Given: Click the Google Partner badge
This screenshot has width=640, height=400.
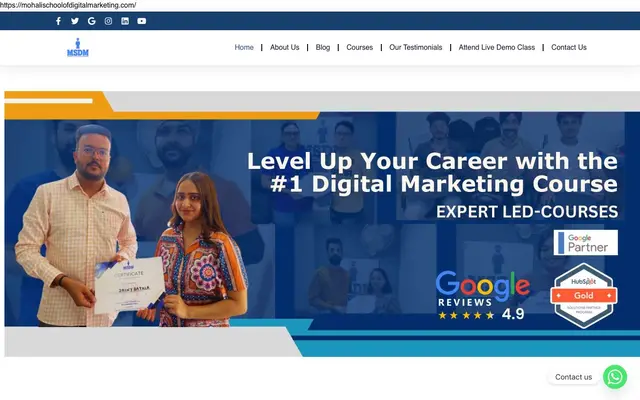Looking at the screenshot, I should (x=586, y=242).
